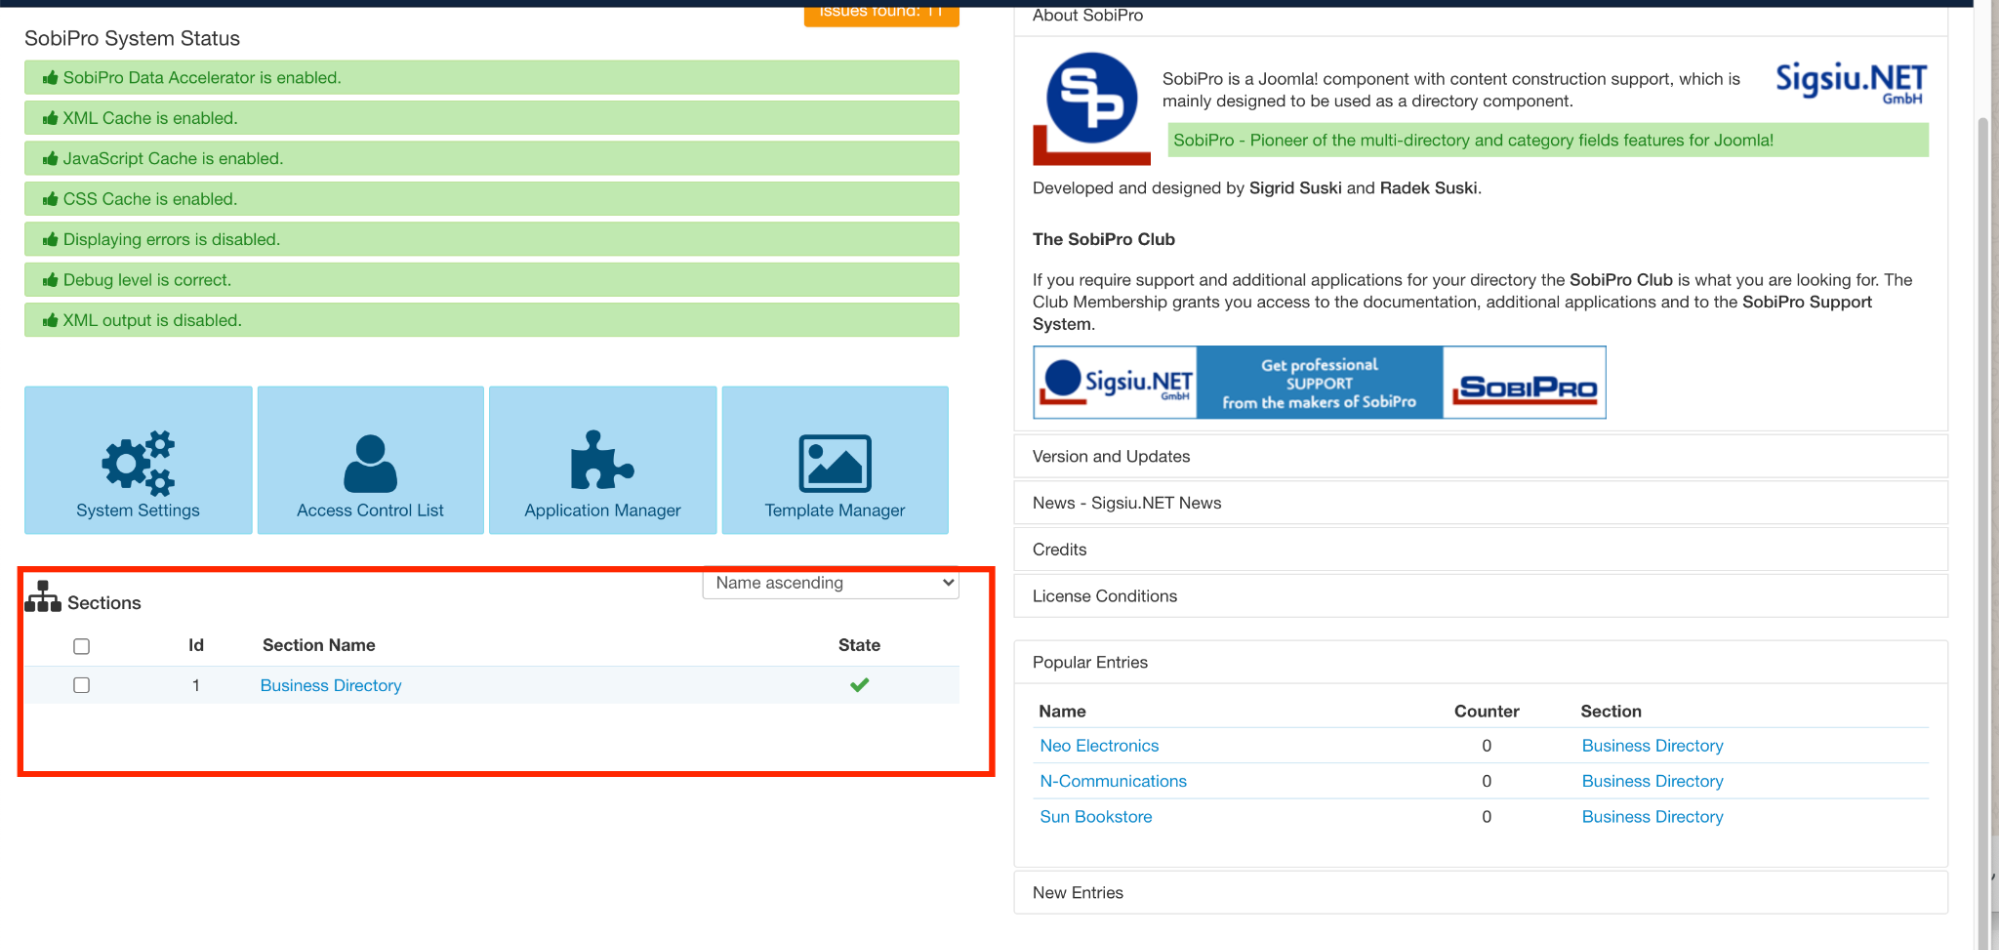Click Section header in Popular Entries

pos(1611,711)
